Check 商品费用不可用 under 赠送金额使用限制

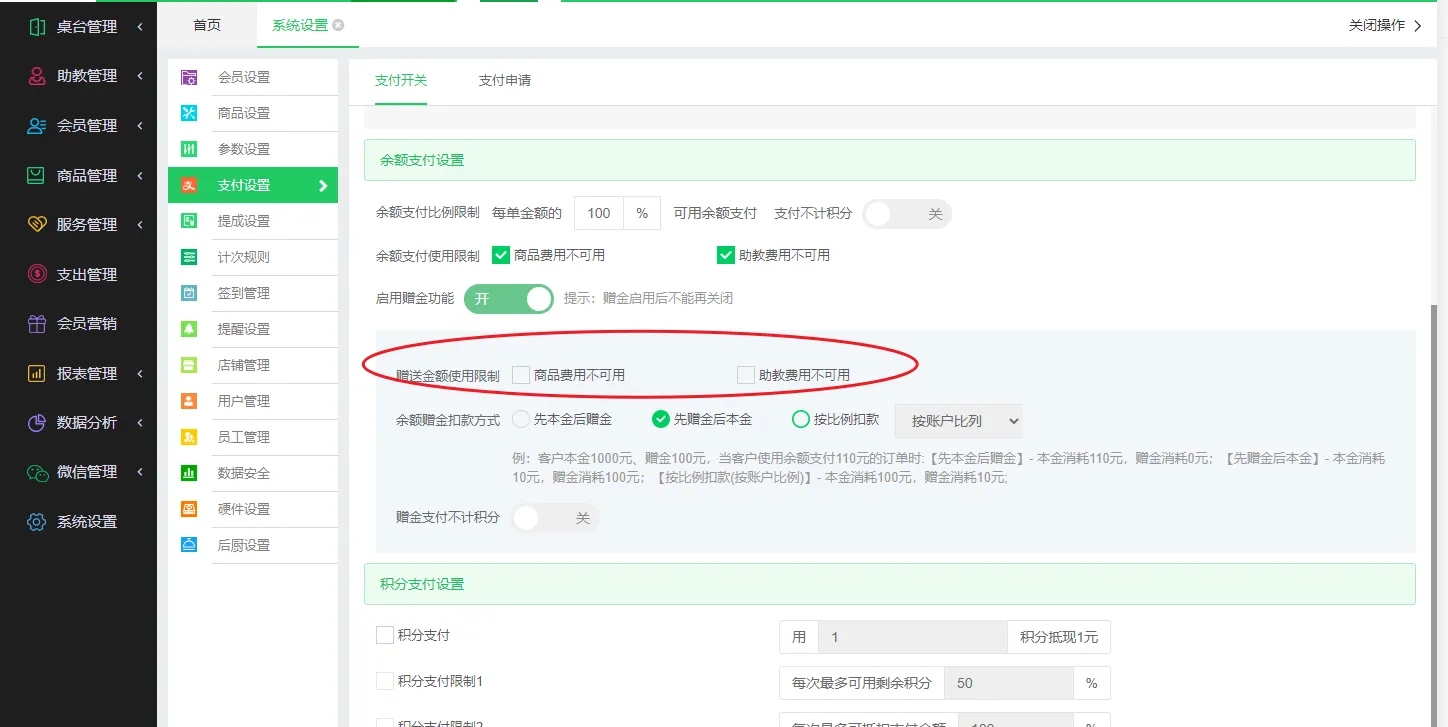(521, 375)
